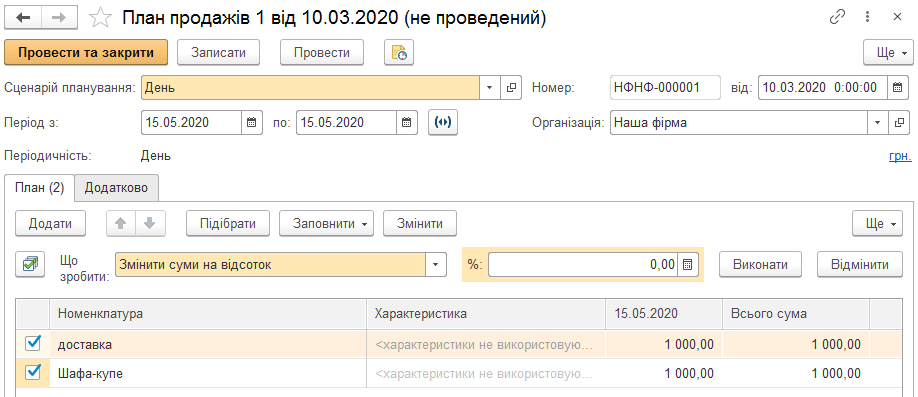918x397 pixels.
Task: Open item picker with Підібрати
Action: pos(228,223)
